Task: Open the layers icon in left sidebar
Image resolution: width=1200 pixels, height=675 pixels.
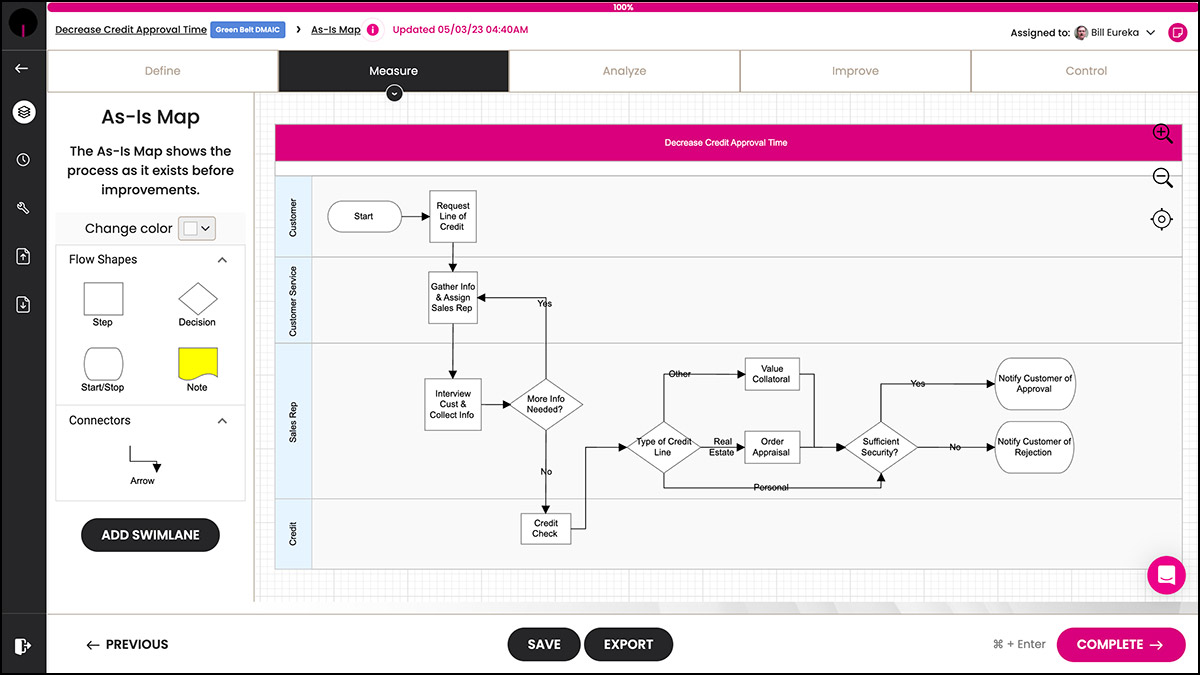Action: click(23, 112)
